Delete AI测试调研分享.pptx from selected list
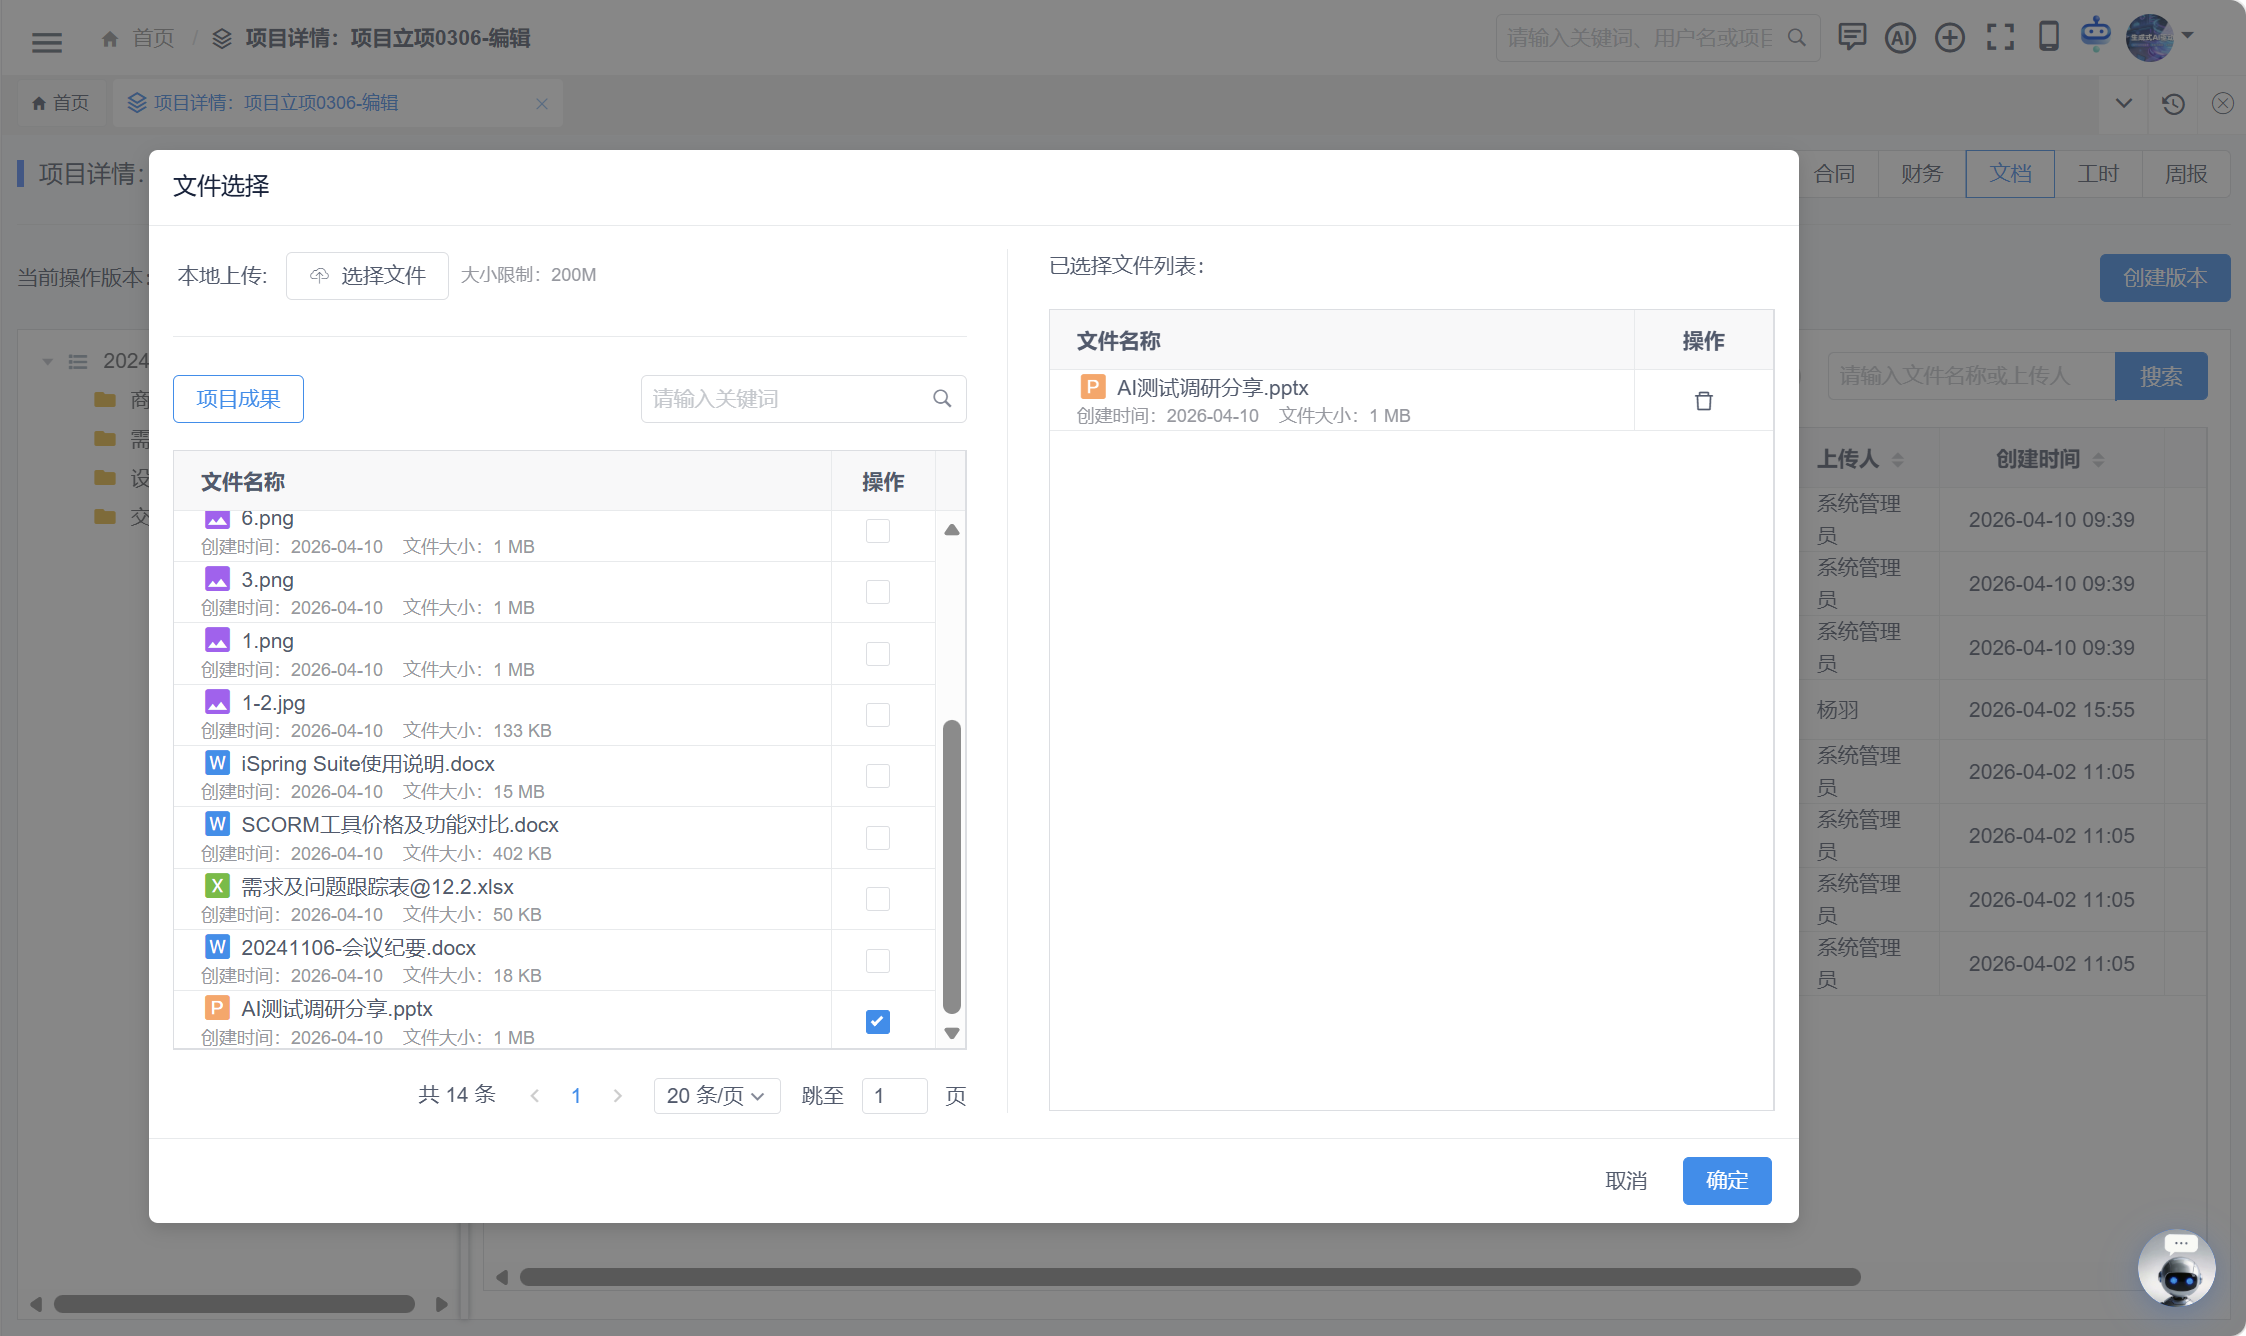2246x1336 pixels. click(1703, 401)
